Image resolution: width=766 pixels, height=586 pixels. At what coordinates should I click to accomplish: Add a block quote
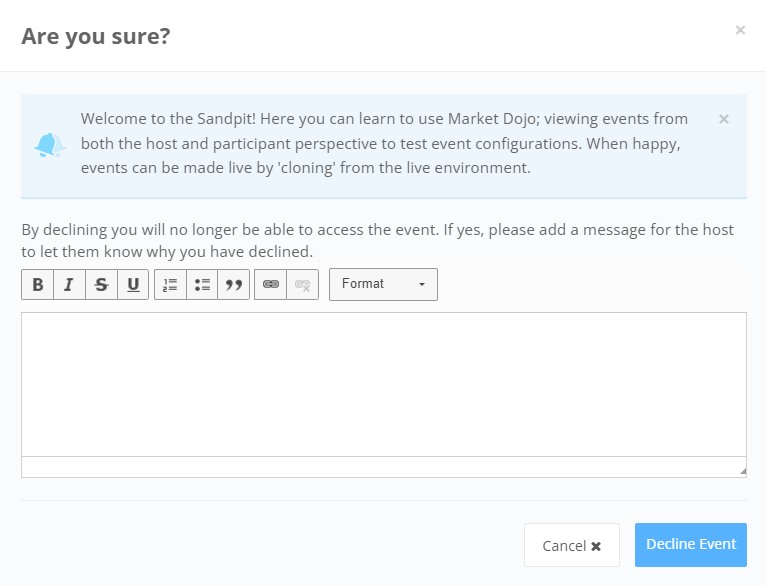(234, 284)
